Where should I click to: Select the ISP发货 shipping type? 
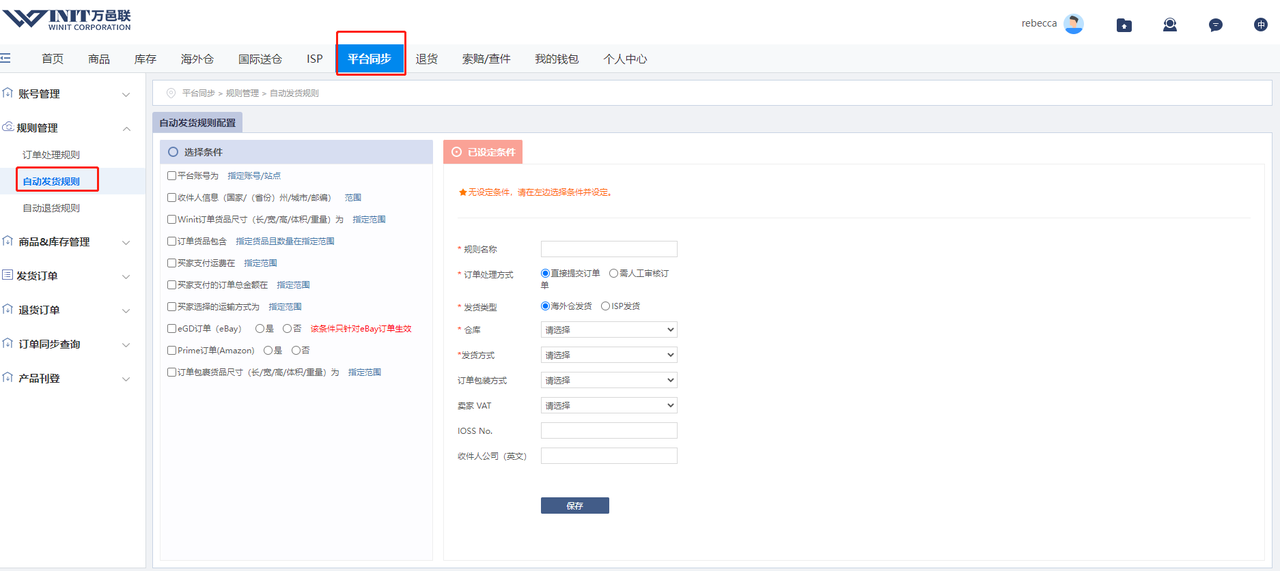pos(605,306)
